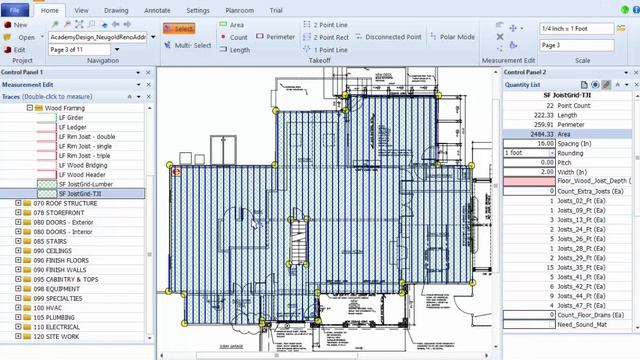Click the Width (In) 2.00 field
The width and height of the screenshot is (640, 360).
pyautogui.click(x=529, y=172)
